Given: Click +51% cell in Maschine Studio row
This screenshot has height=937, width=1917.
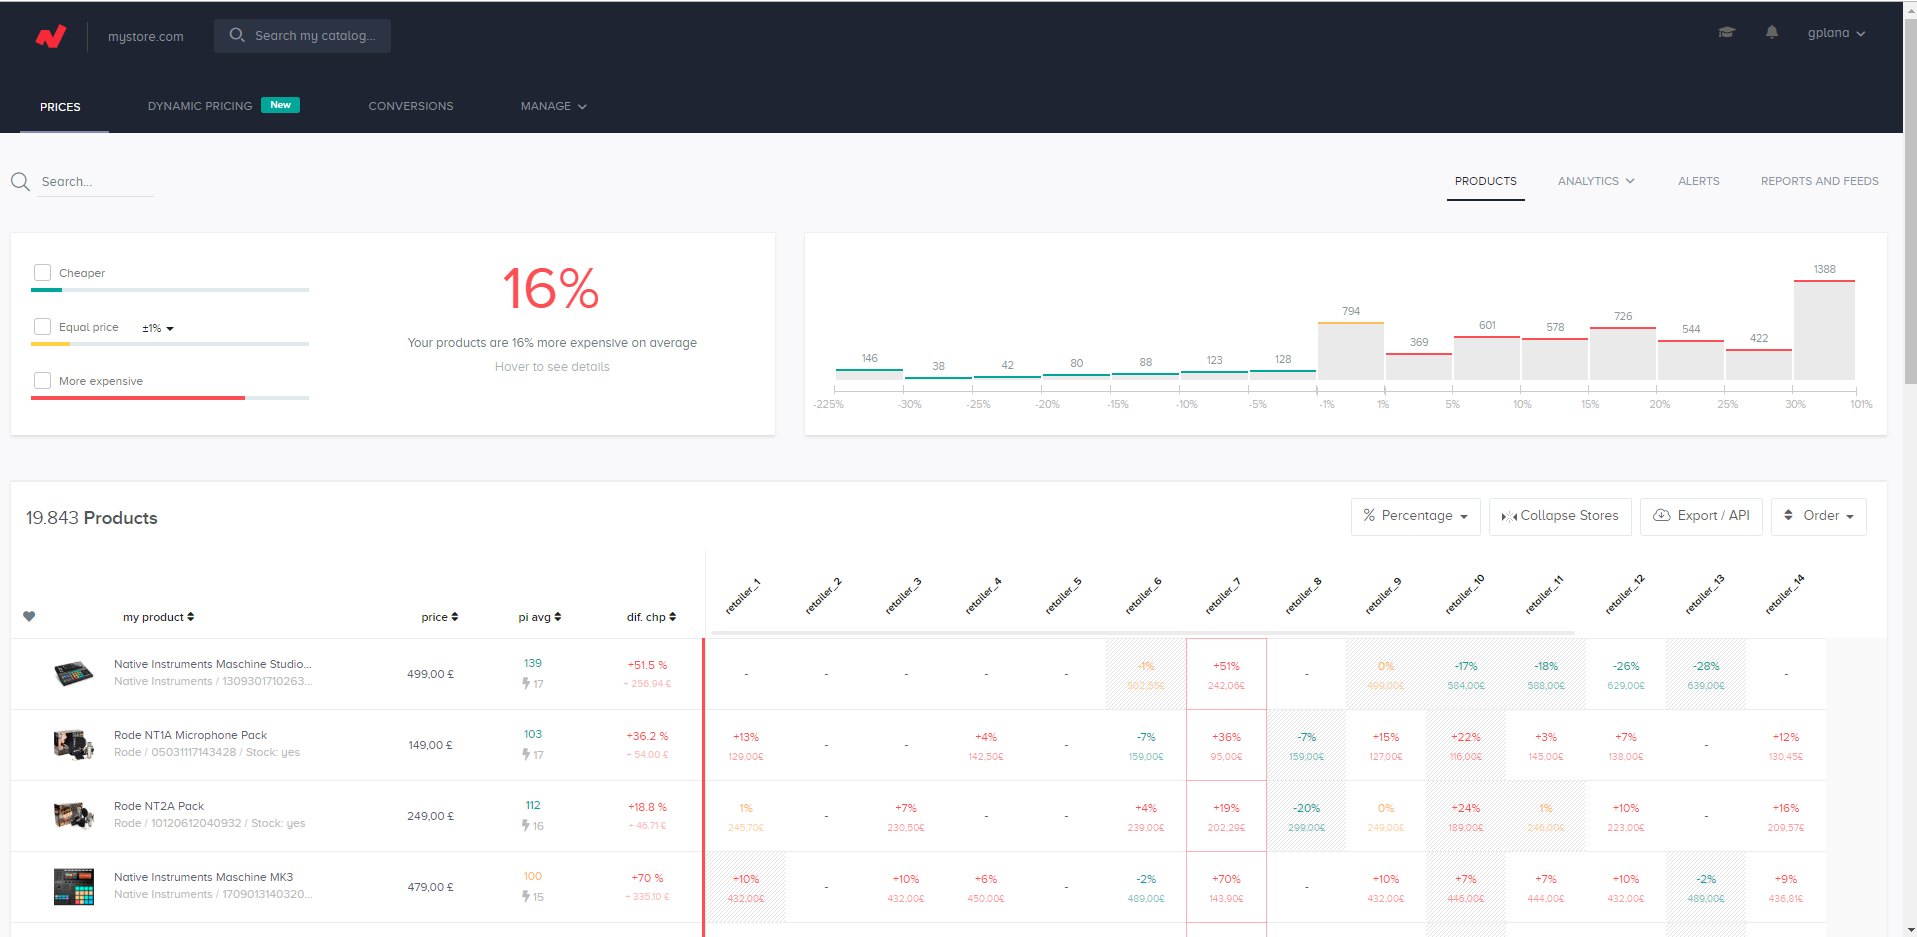Looking at the screenshot, I should pyautogui.click(x=1226, y=674).
